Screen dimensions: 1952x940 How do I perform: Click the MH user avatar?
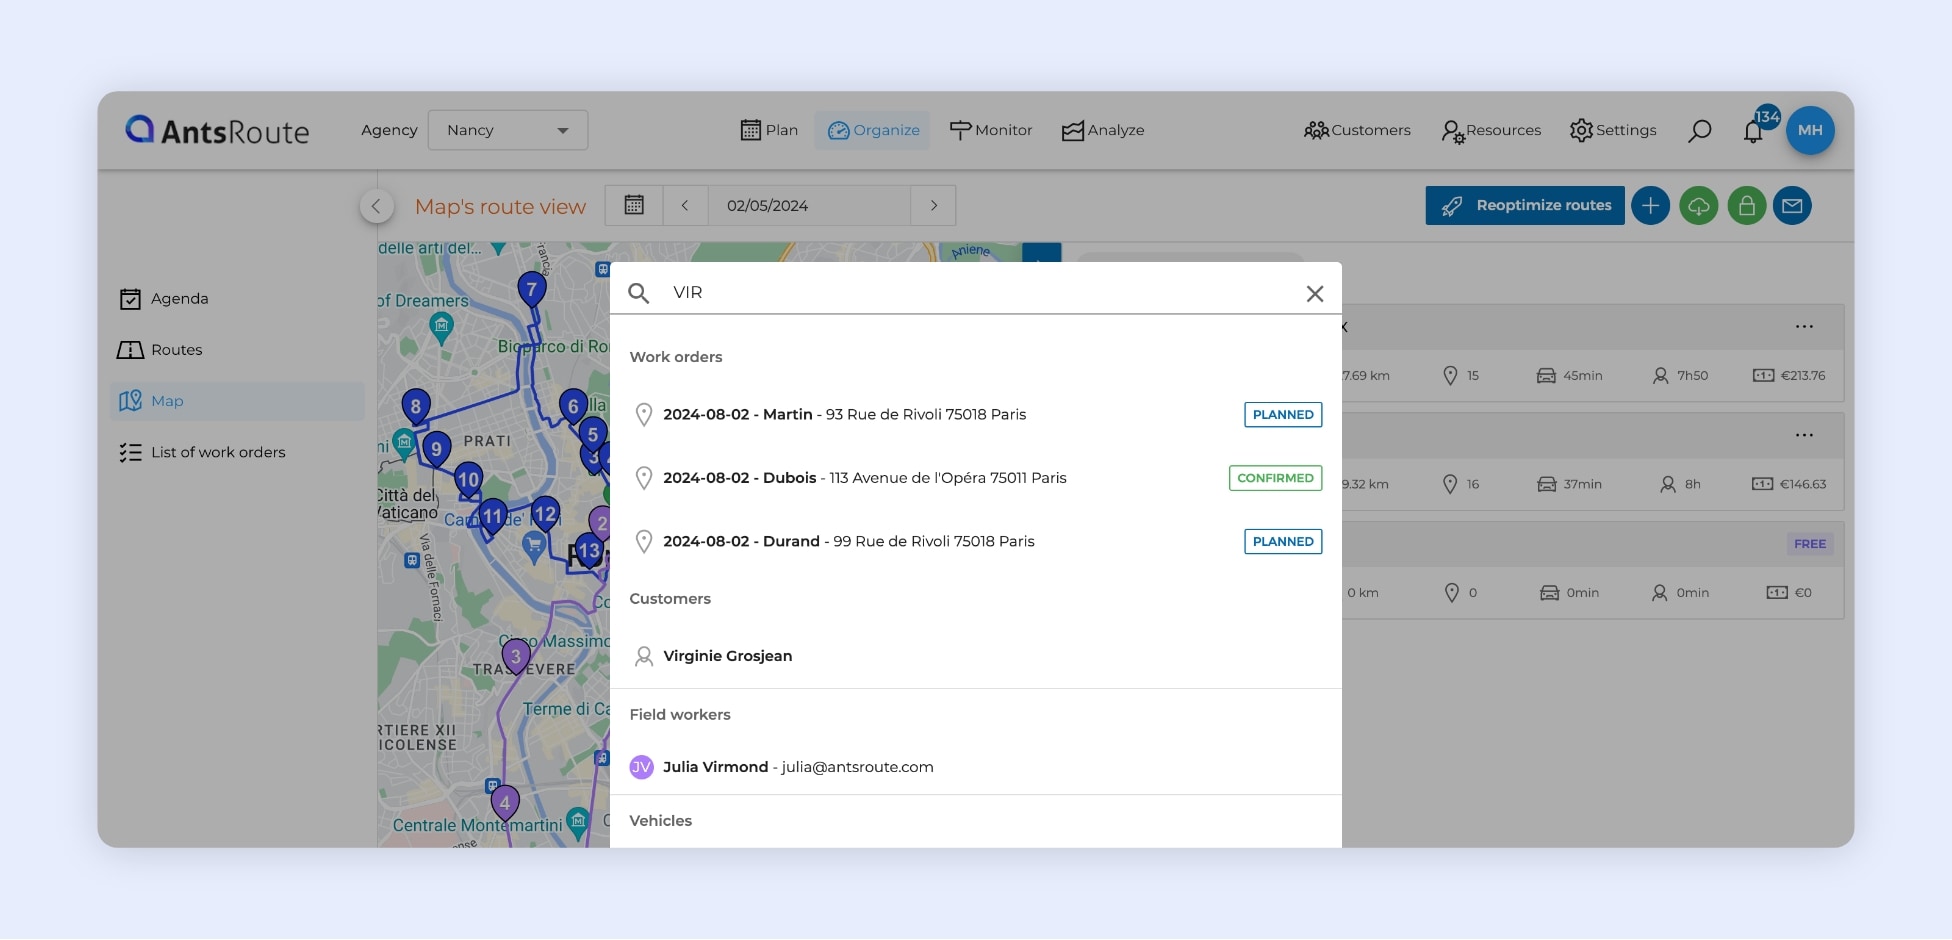tap(1809, 130)
